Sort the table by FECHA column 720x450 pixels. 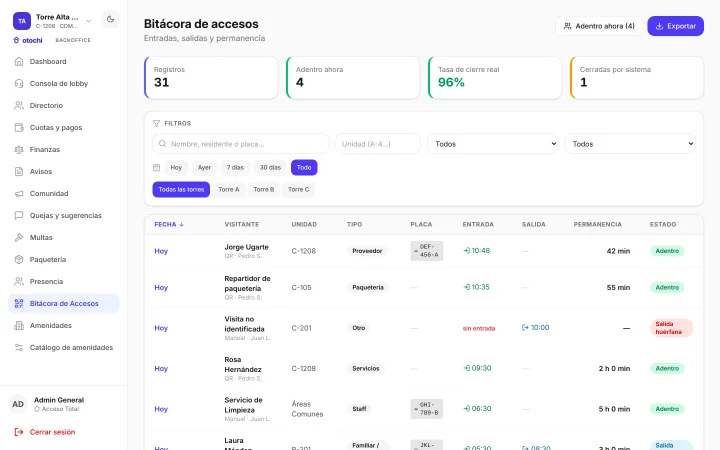[x=169, y=225]
